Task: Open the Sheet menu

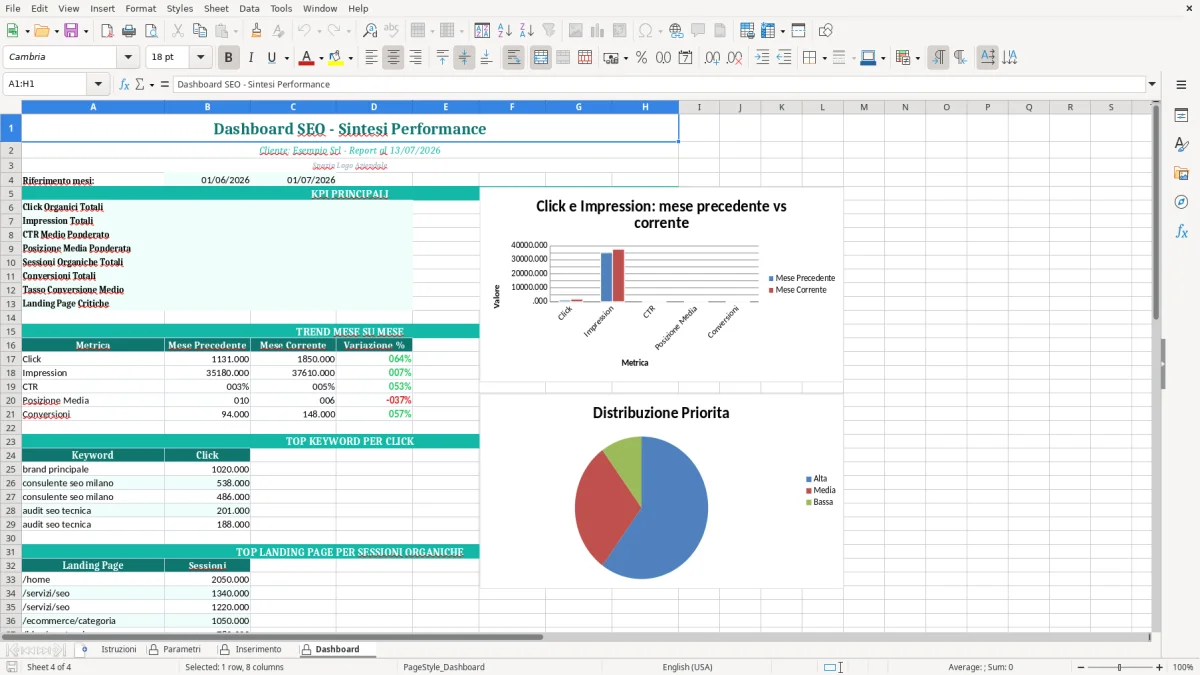Action: tap(216, 8)
